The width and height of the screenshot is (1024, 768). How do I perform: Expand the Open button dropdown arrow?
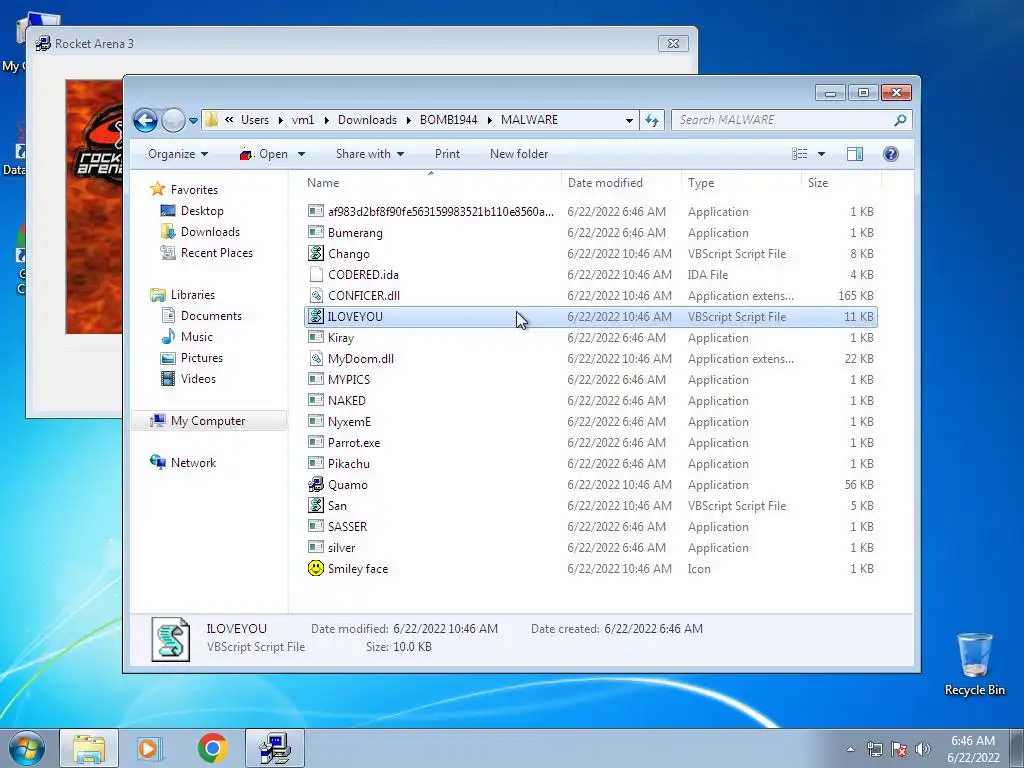click(x=301, y=154)
